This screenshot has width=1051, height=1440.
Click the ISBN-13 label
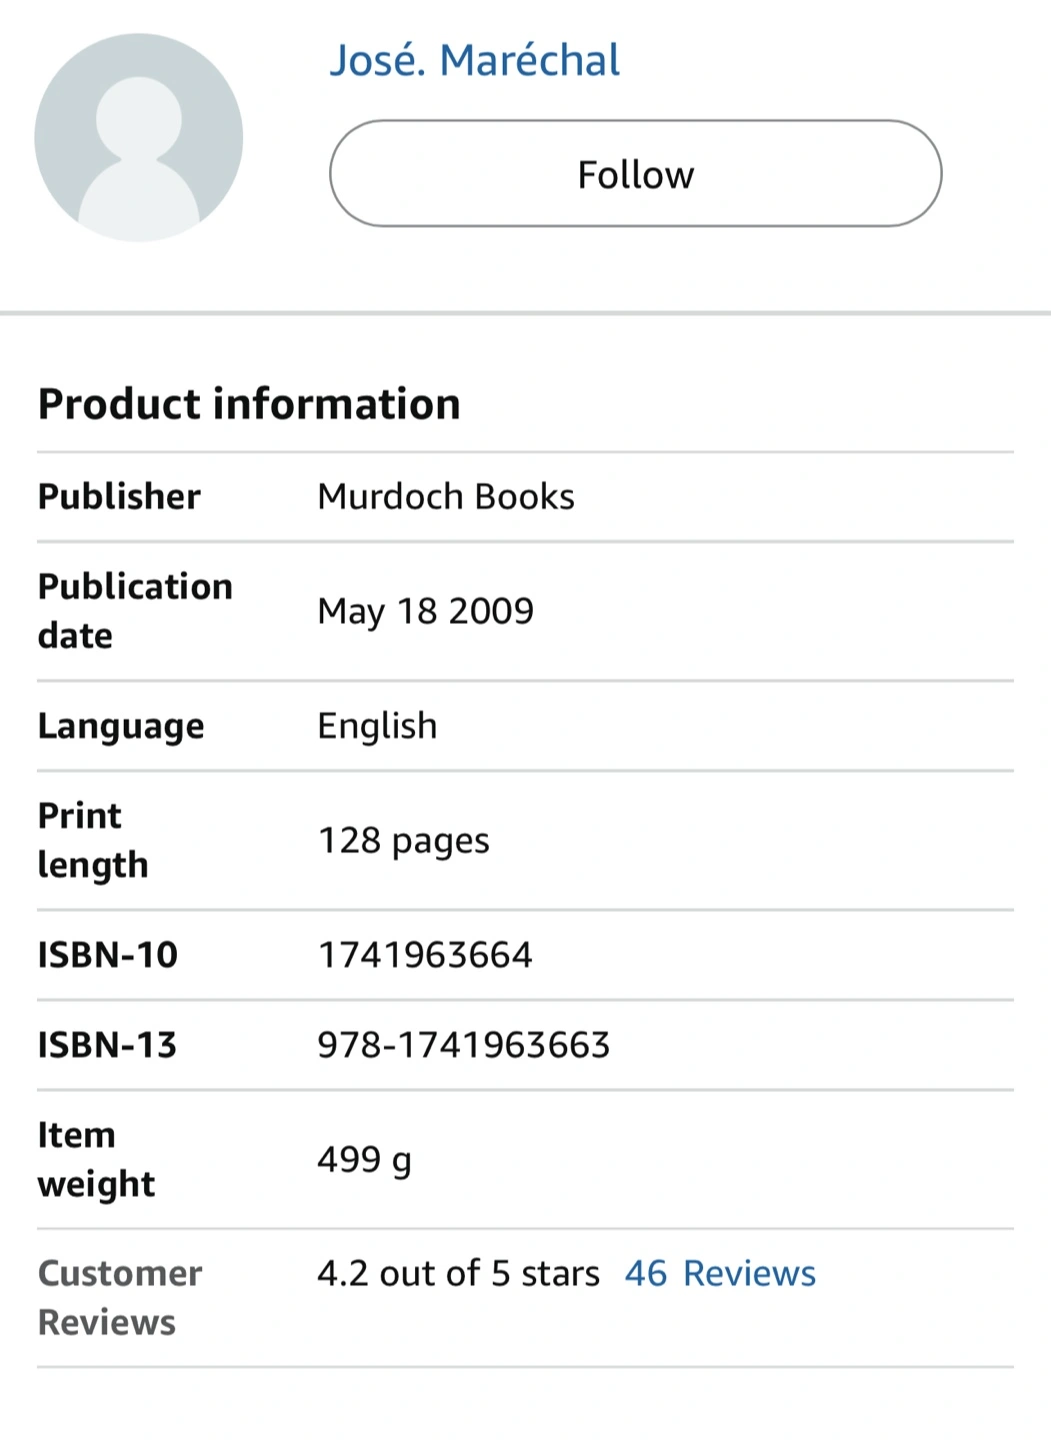107,1045
